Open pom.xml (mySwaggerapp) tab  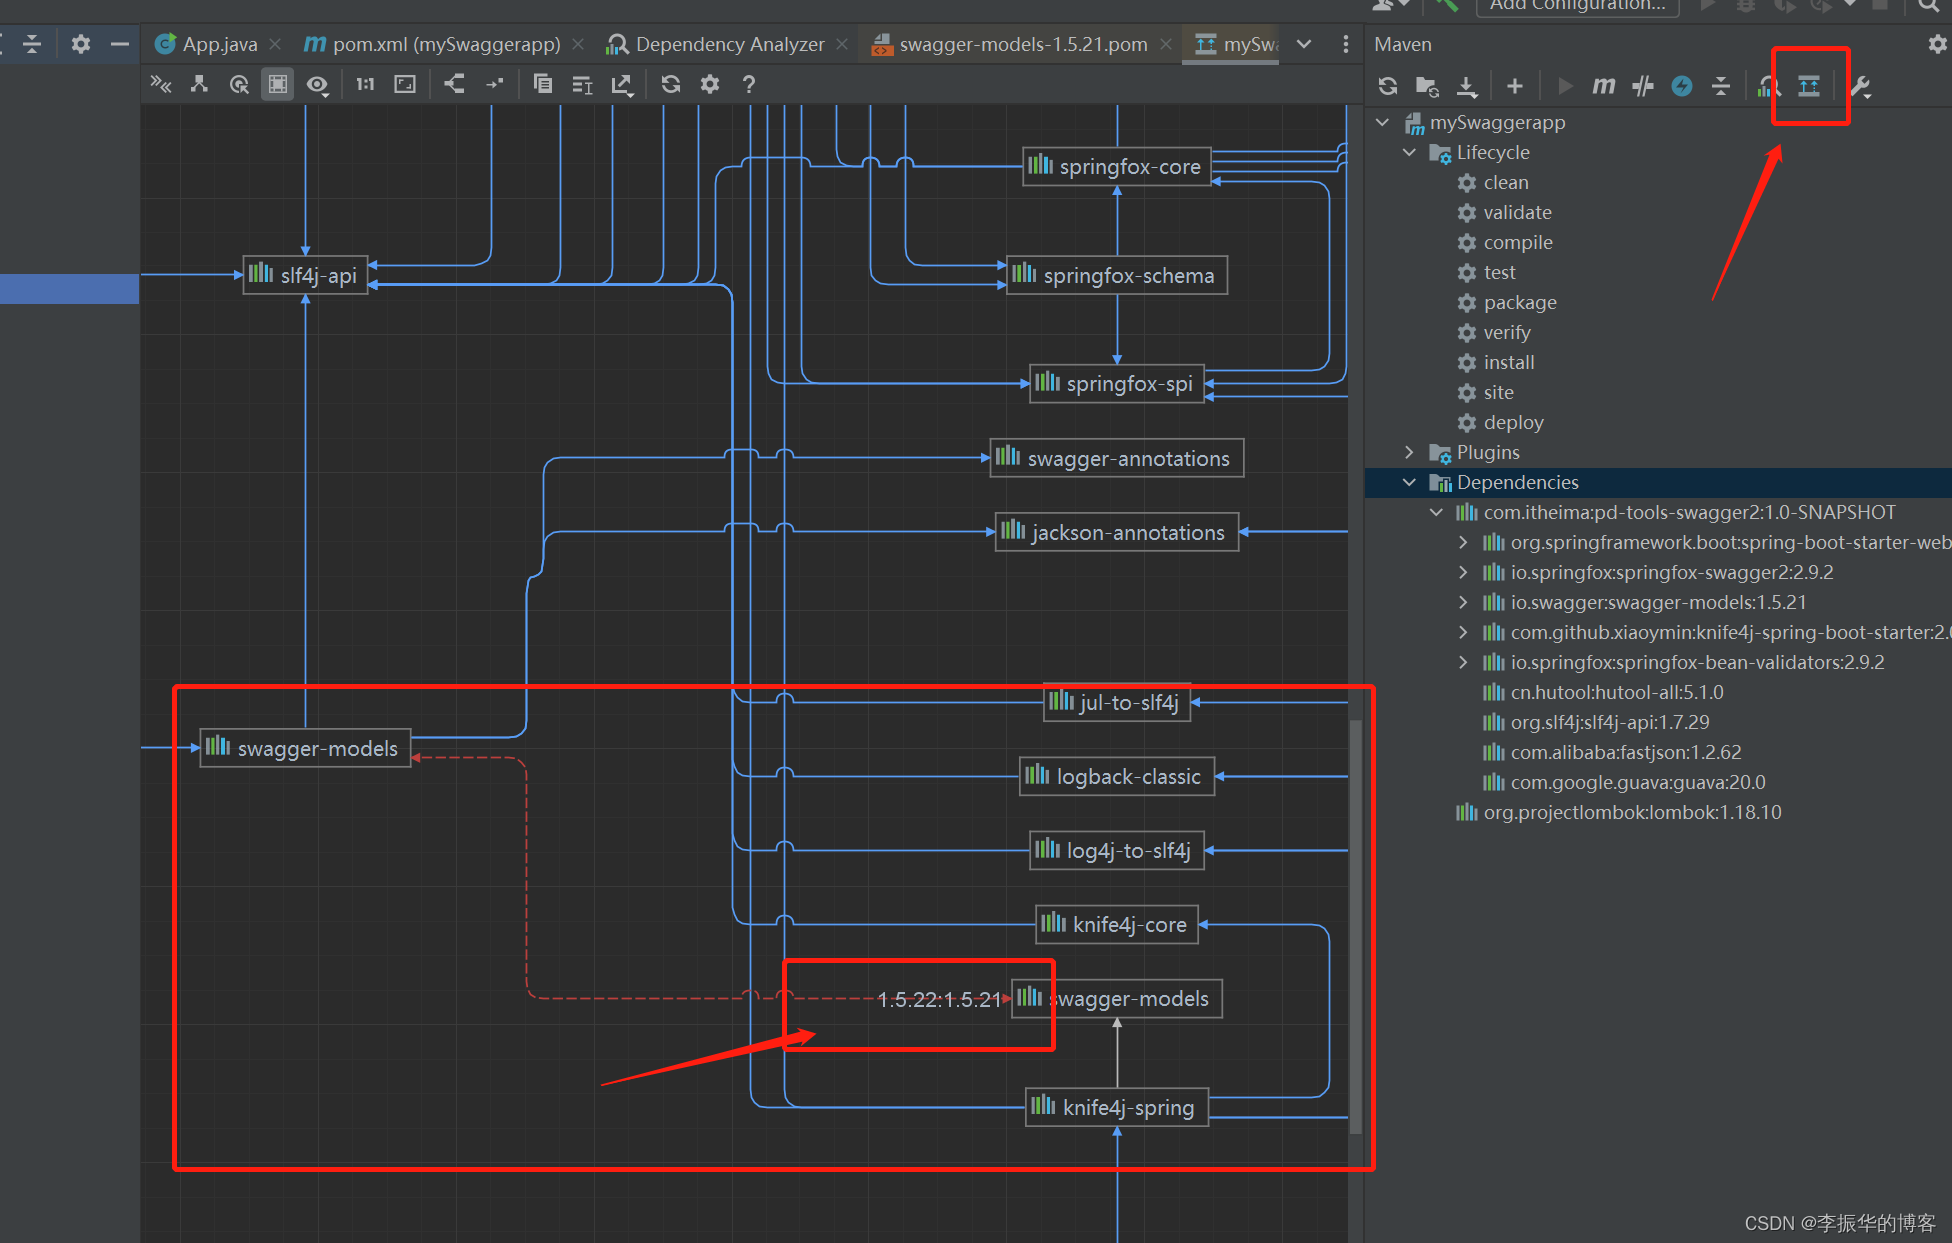445,44
